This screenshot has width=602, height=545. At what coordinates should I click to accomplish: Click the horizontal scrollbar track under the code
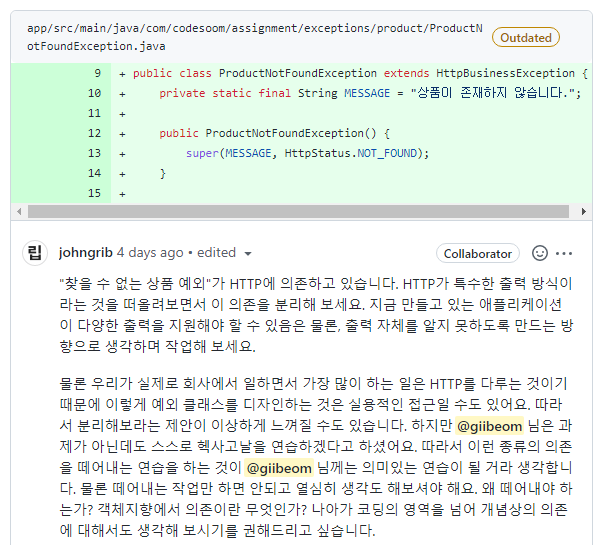[x=298, y=211]
